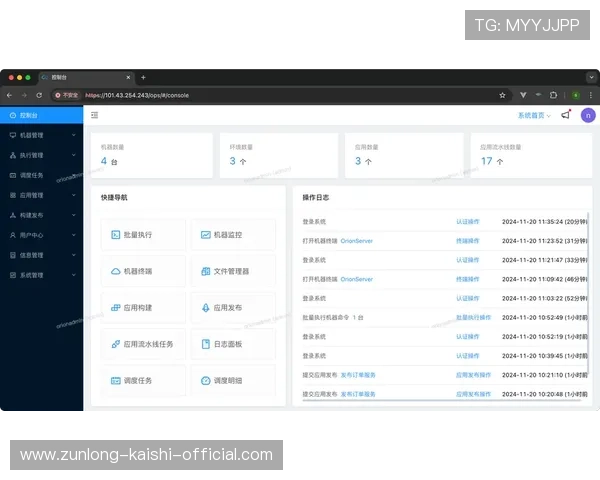Open the 系统首页 dropdown
Viewport: 600px width, 480px height.
point(534,115)
